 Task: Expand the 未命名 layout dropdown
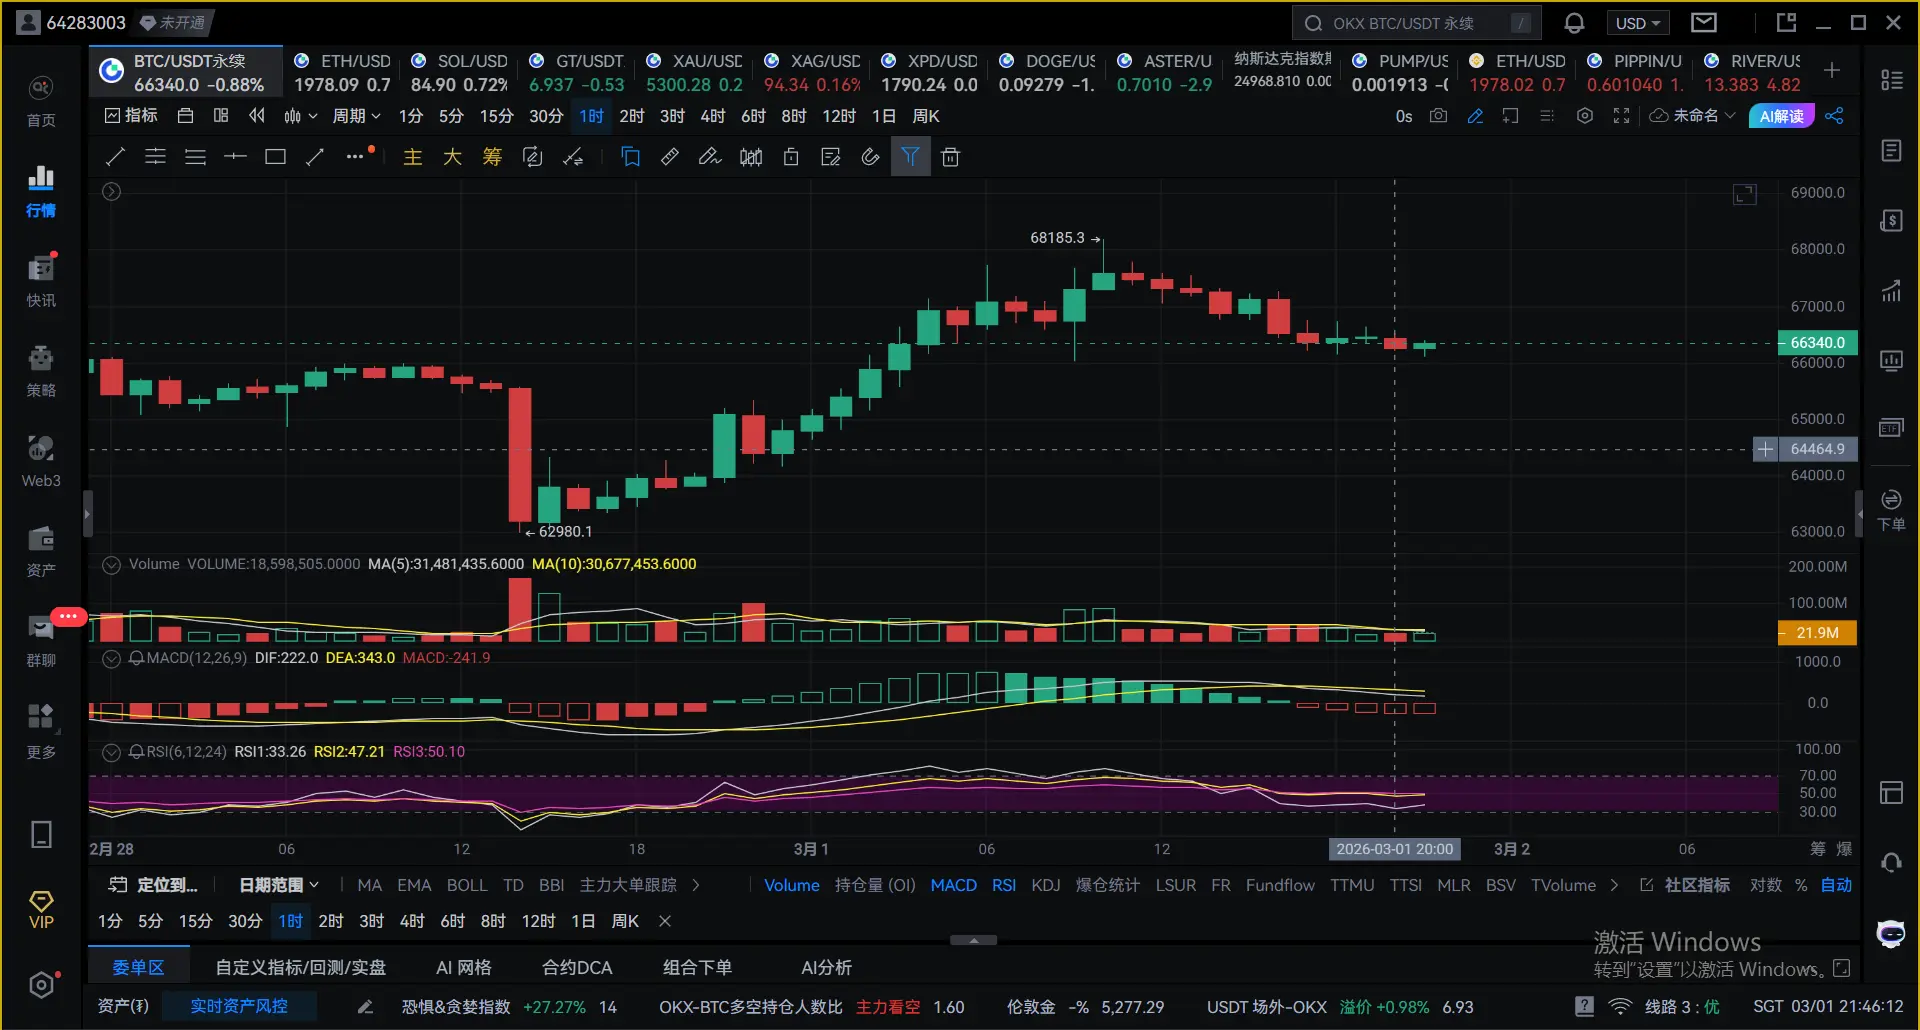tap(1694, 116)
